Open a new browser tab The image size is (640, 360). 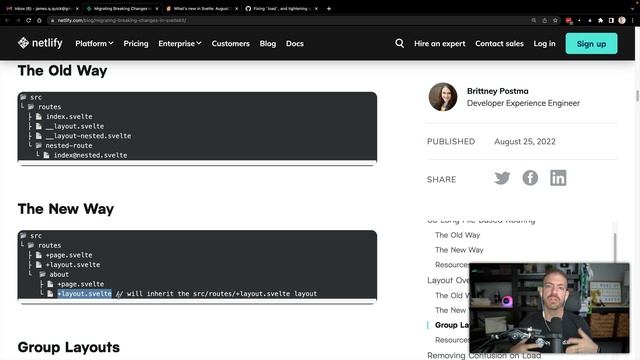329,8
